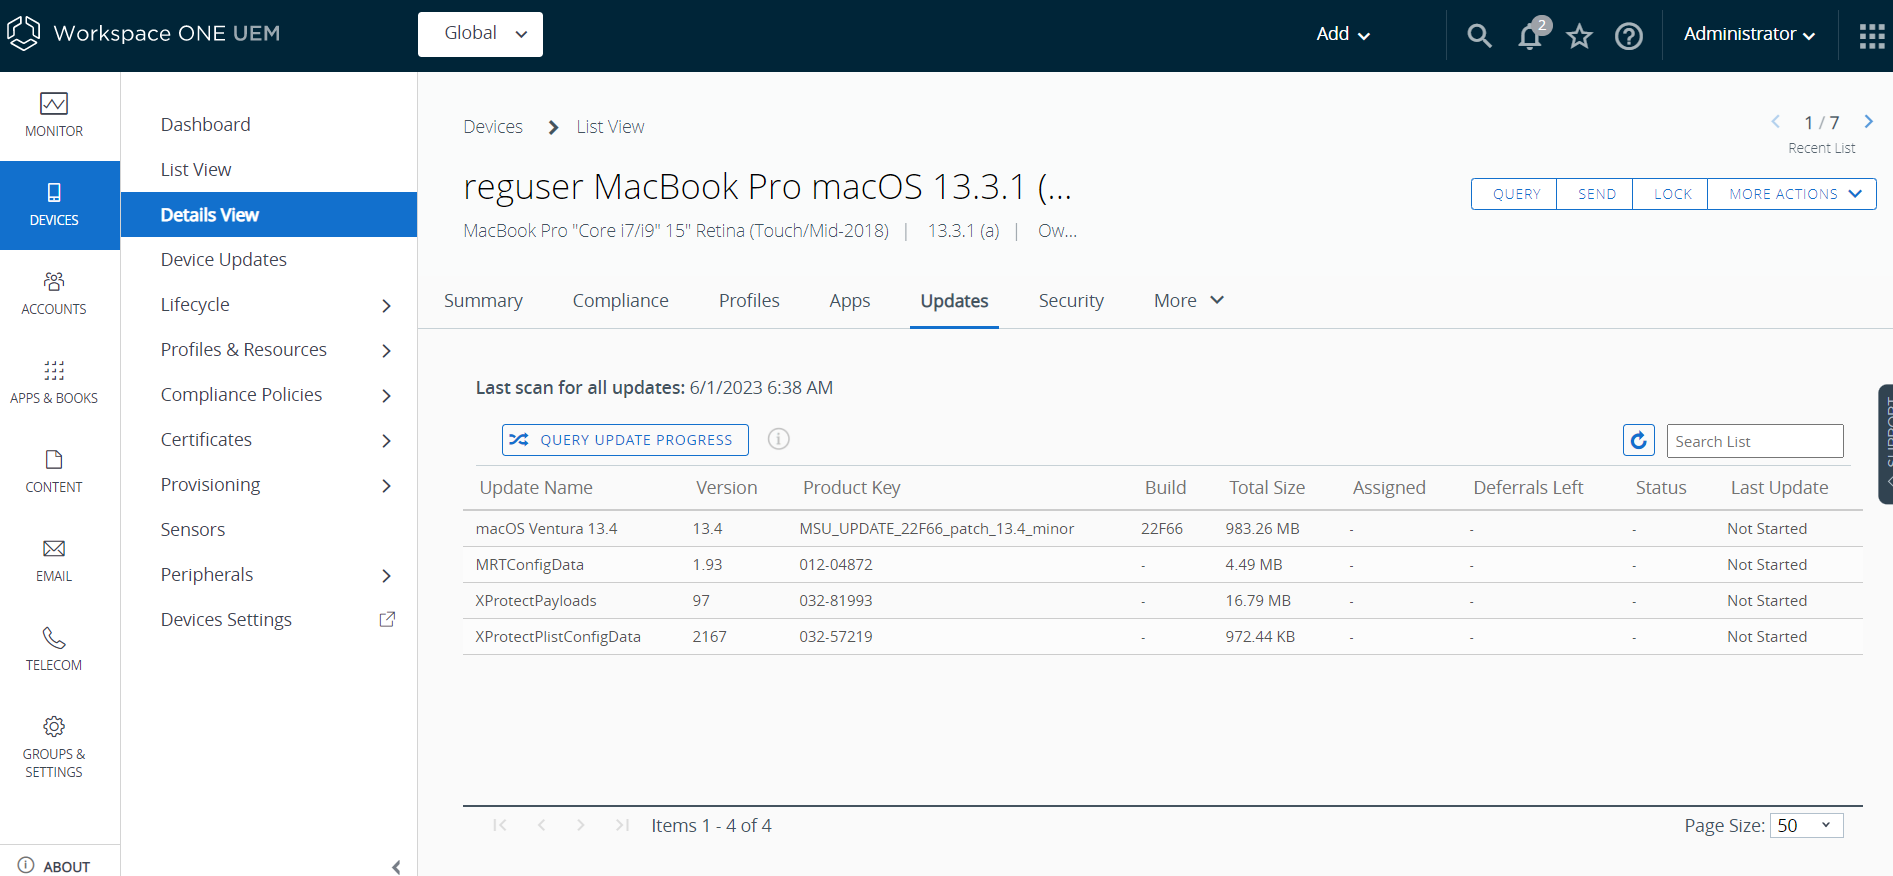Viewport: 1893px width, 876px height.
Task: Switch to the Security tab
Action: point(1071,301)
